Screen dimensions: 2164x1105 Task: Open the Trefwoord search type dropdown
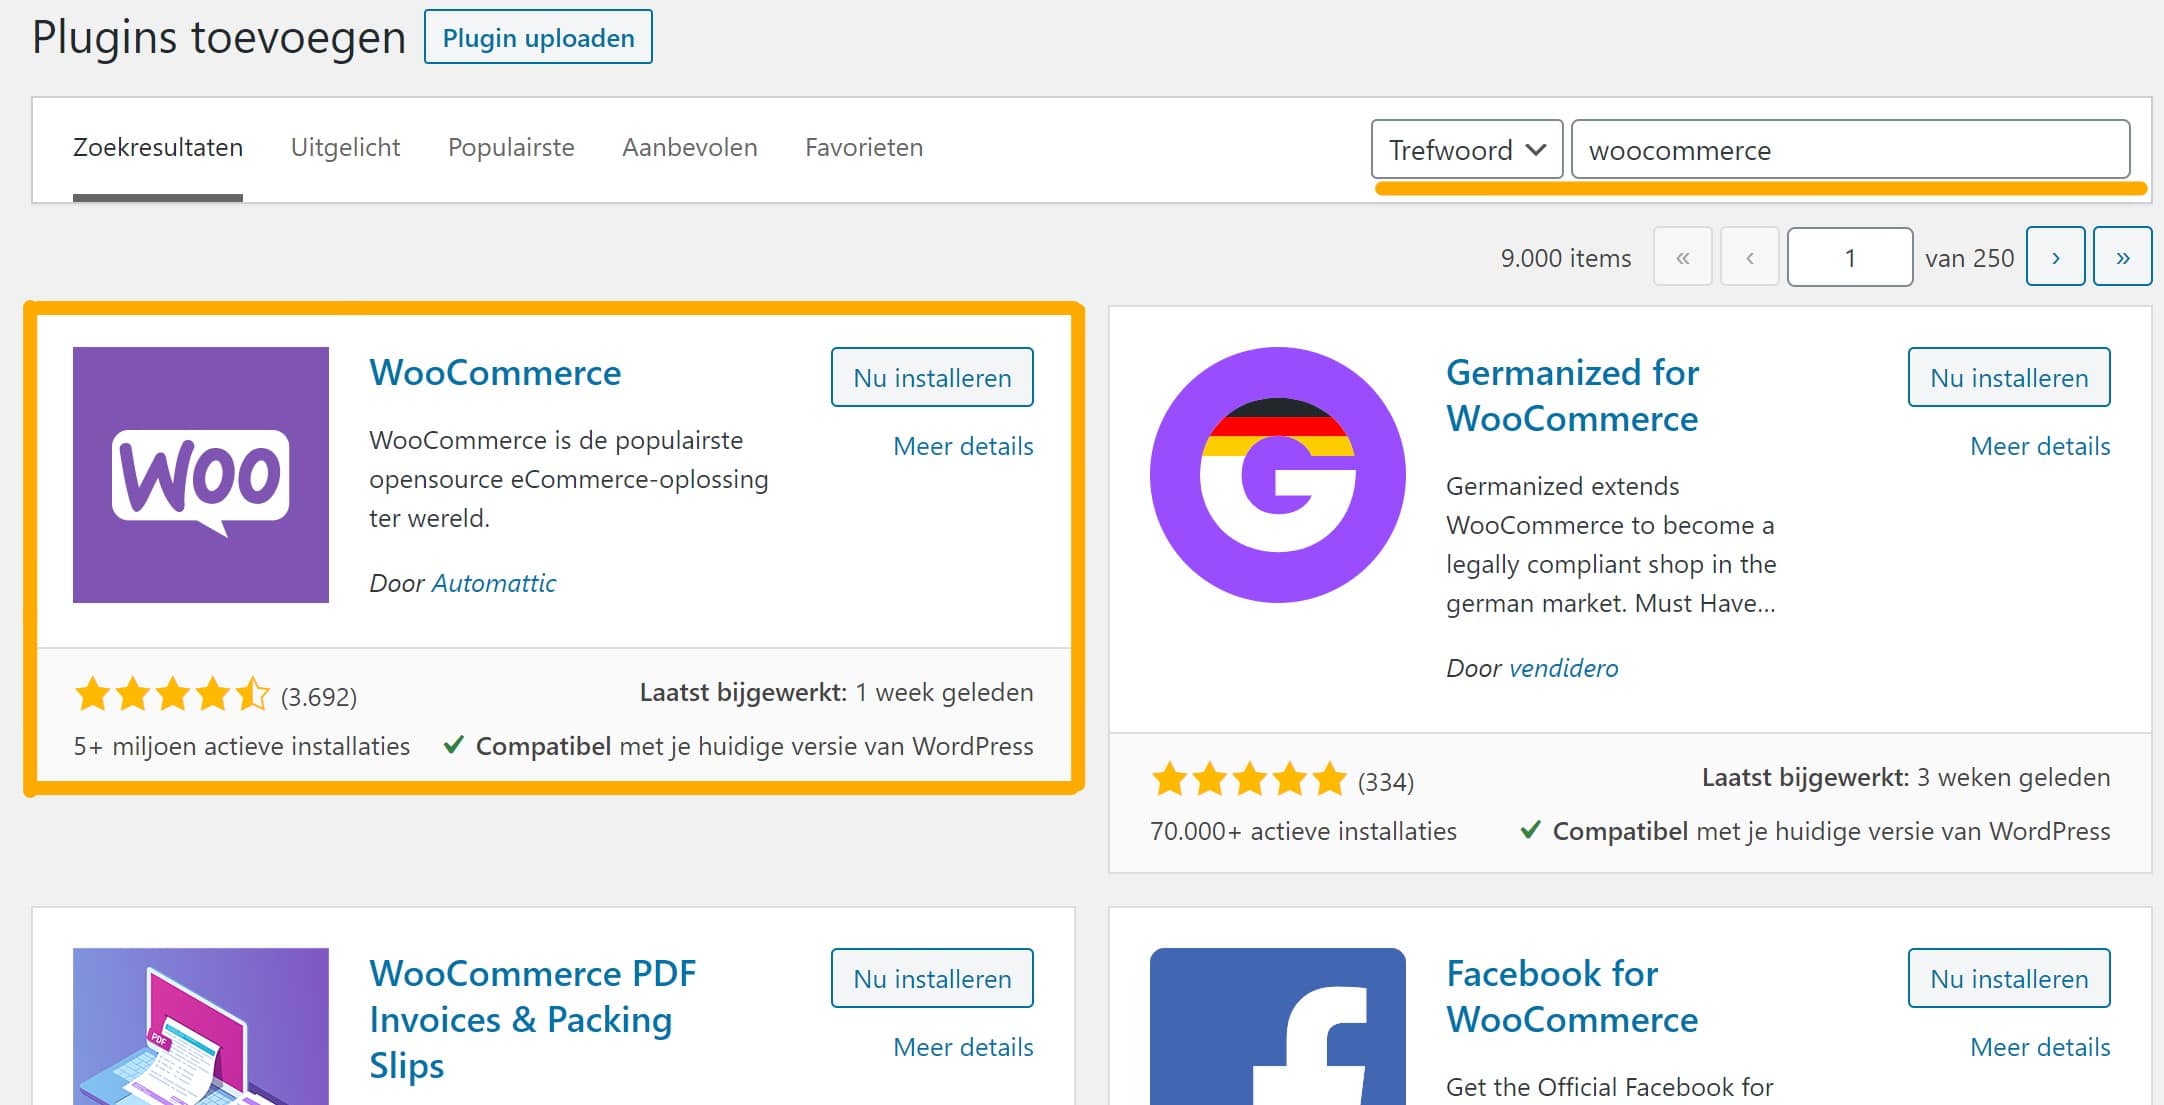pyautogui.click(x=1467, y=150)
